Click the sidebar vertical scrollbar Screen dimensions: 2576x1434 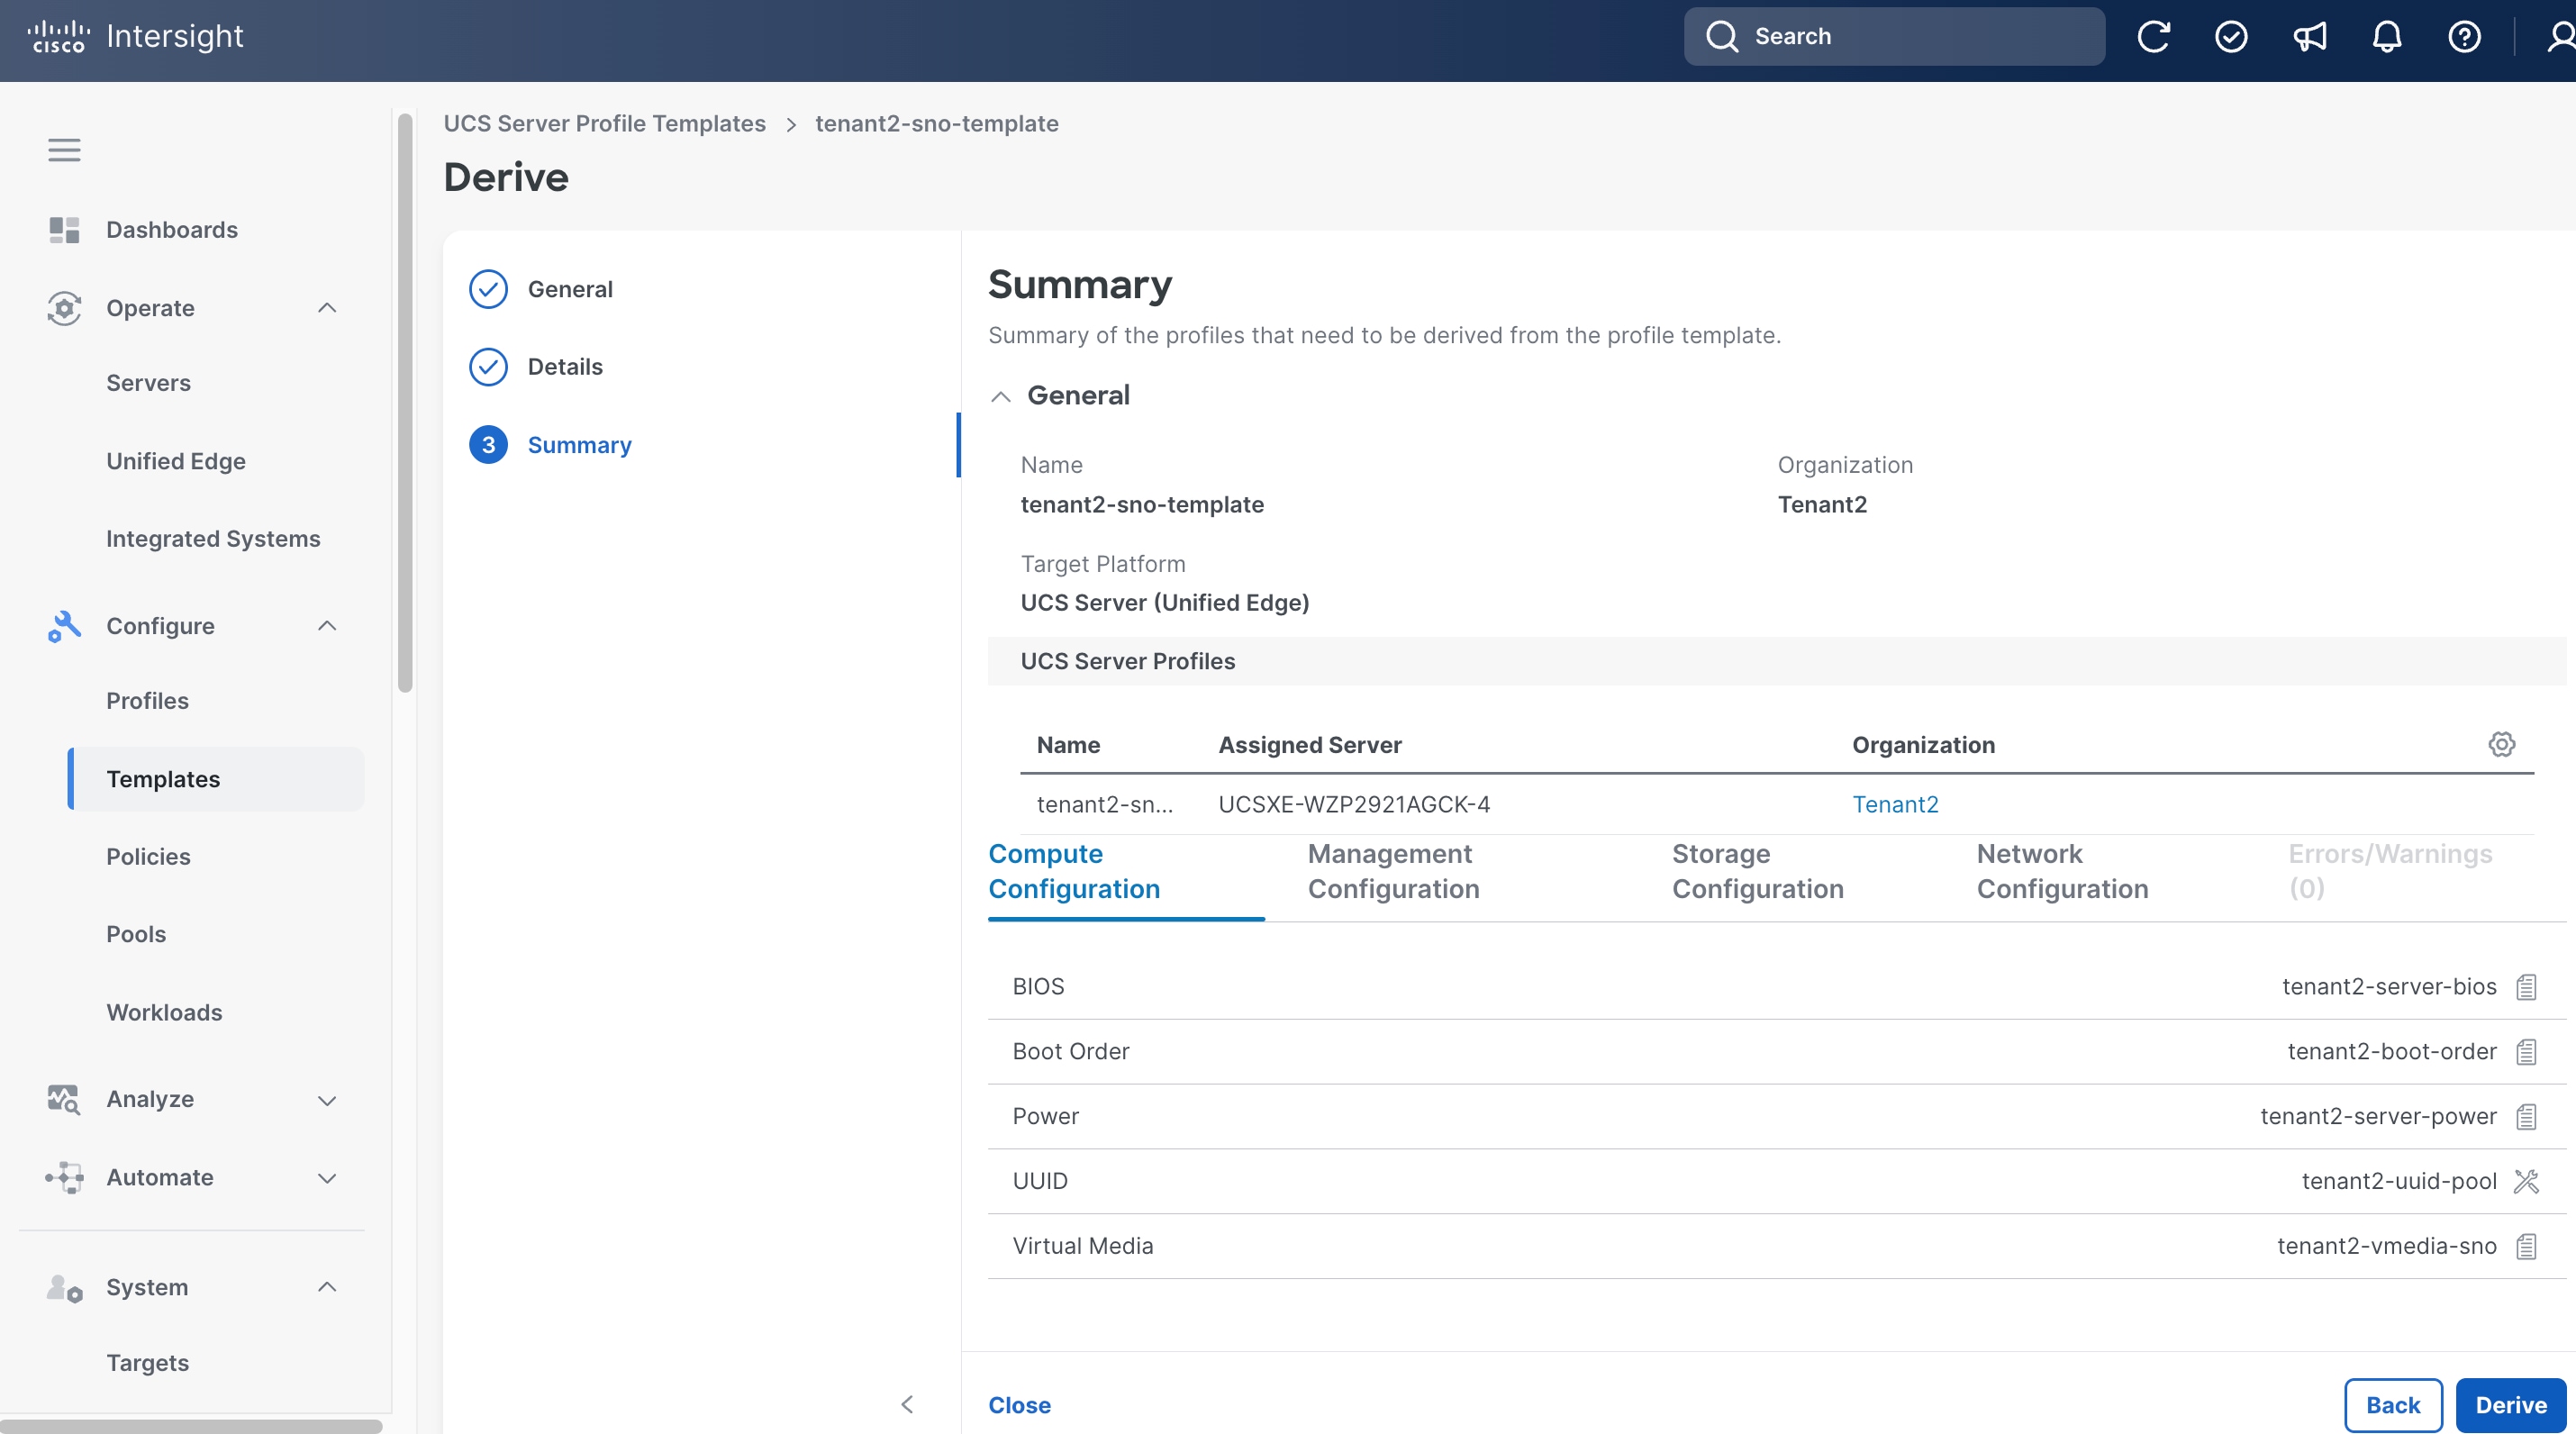(404, 402)
